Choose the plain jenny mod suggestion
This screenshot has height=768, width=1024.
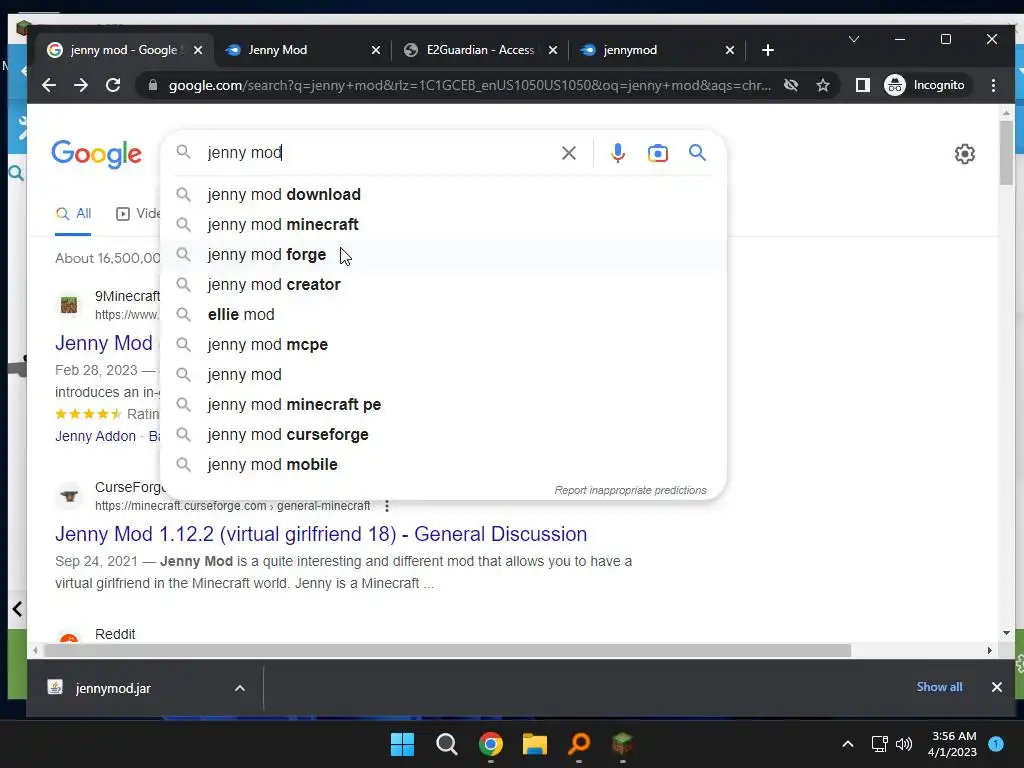[443, 375]
